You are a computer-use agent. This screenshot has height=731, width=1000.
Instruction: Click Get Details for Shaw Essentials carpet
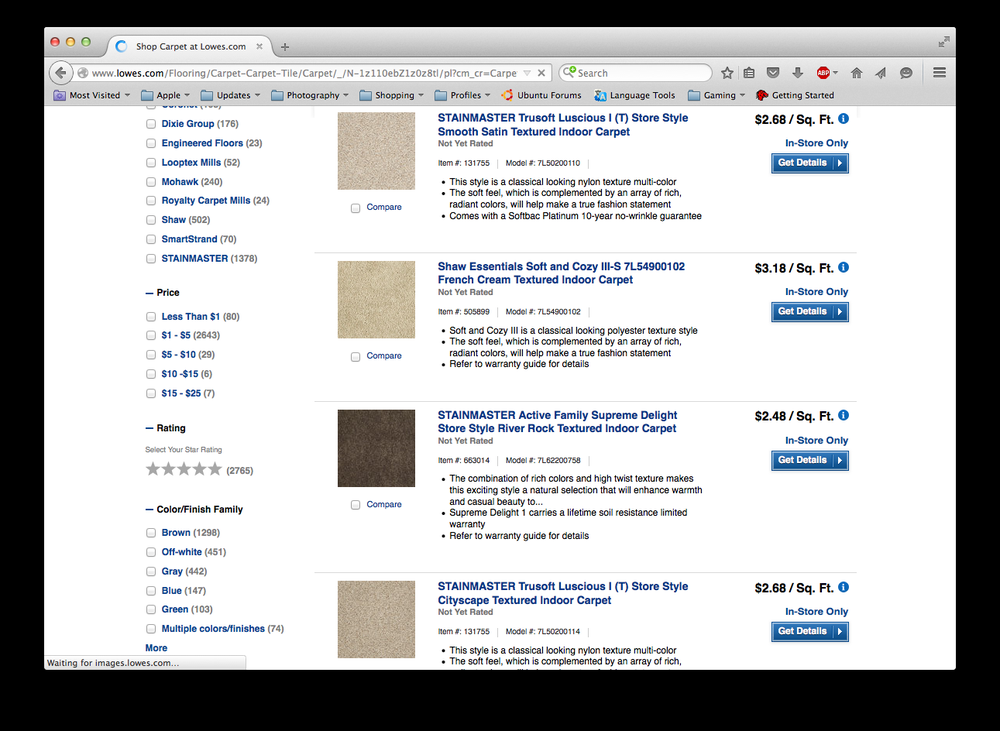810,312
